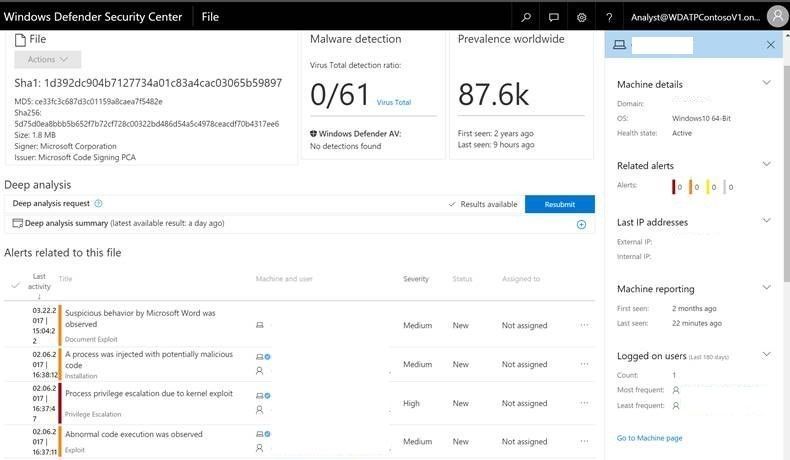790x460 pixels.
Task: Click the Deep analysis request info icon
Action: pyautogui.click(x=98, y=204)
